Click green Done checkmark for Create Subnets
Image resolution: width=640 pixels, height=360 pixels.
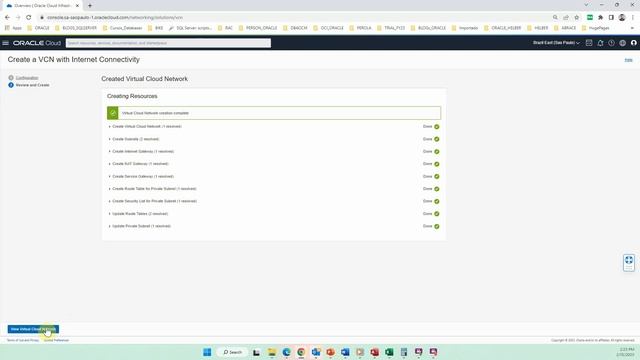point(437,139)
